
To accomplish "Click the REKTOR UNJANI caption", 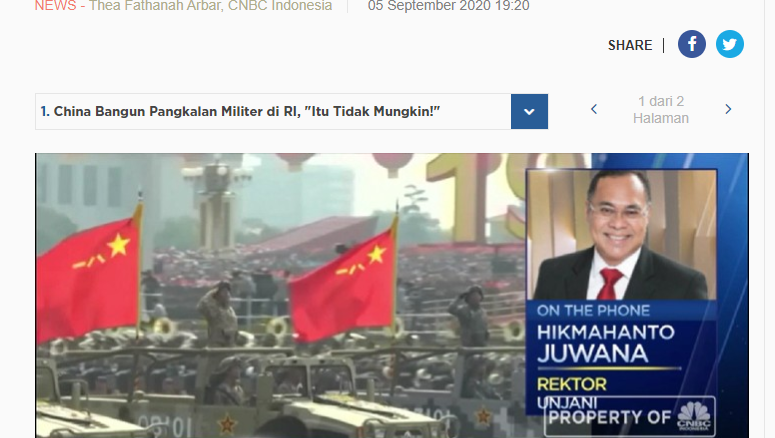I will point(572,393).
